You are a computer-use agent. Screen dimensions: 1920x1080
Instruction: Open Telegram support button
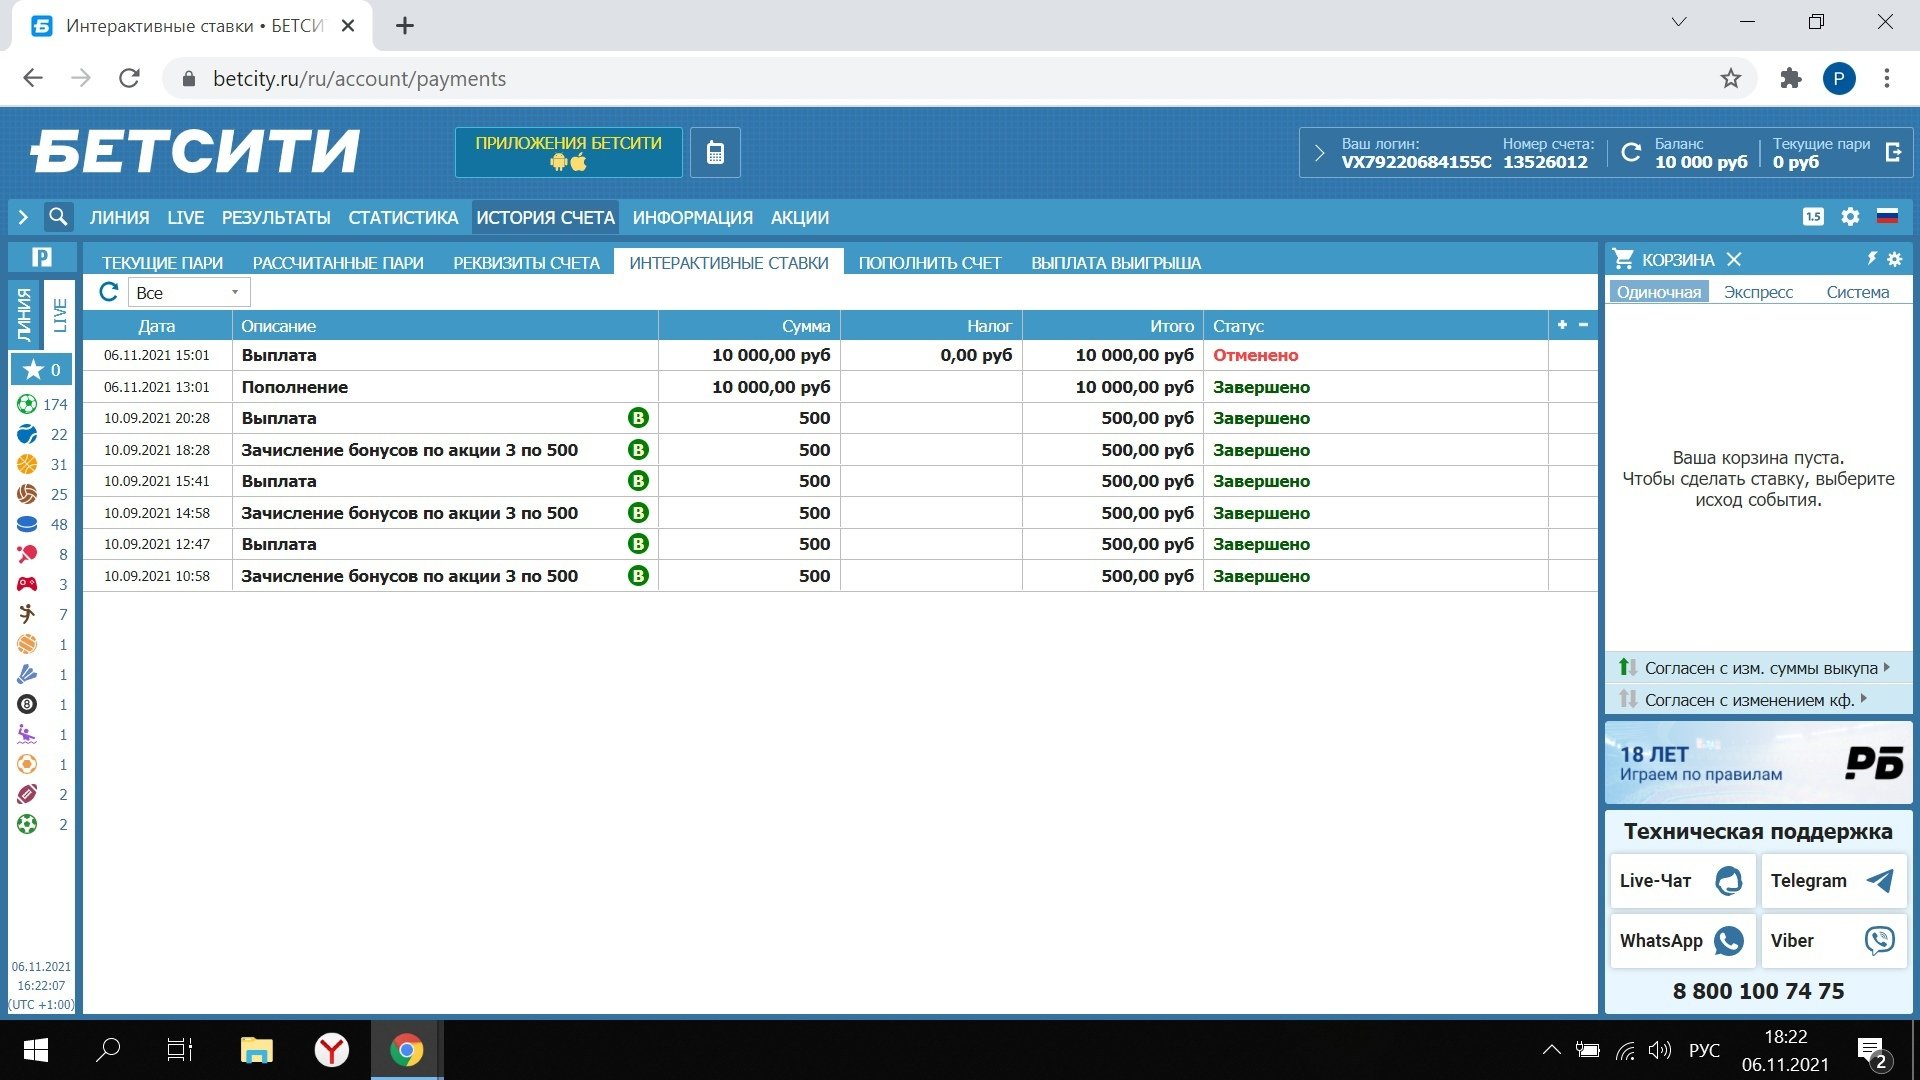click(1833, 881)
